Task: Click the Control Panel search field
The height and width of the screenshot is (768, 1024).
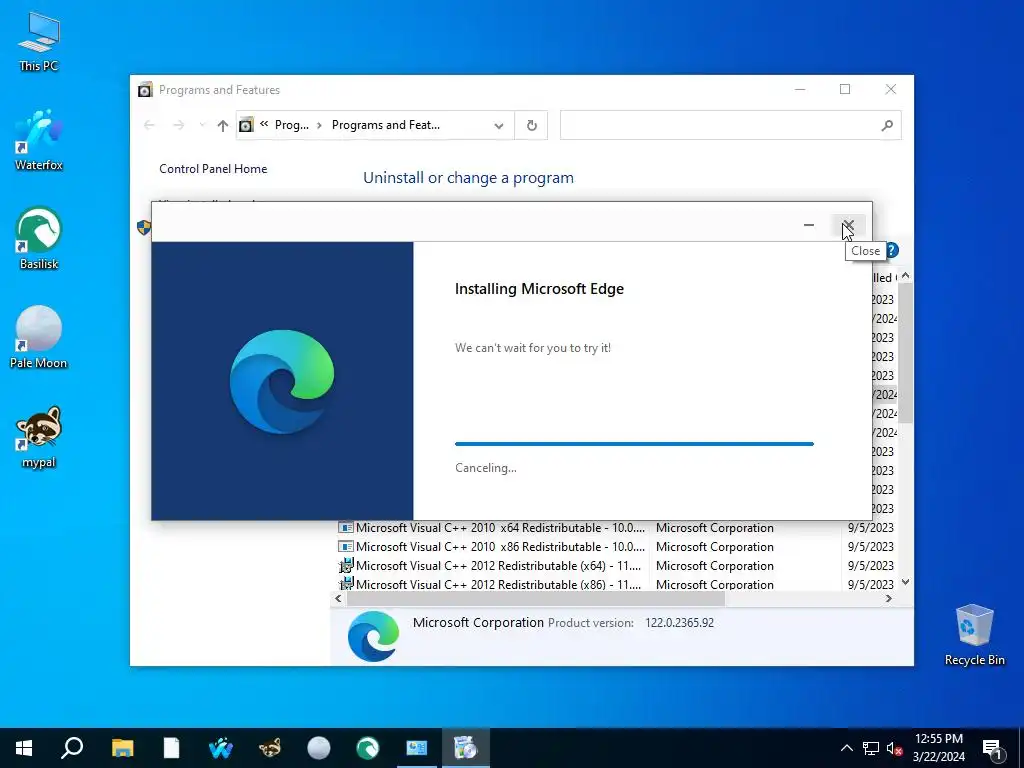Action: pyautogui.click(x=718, y=125)
